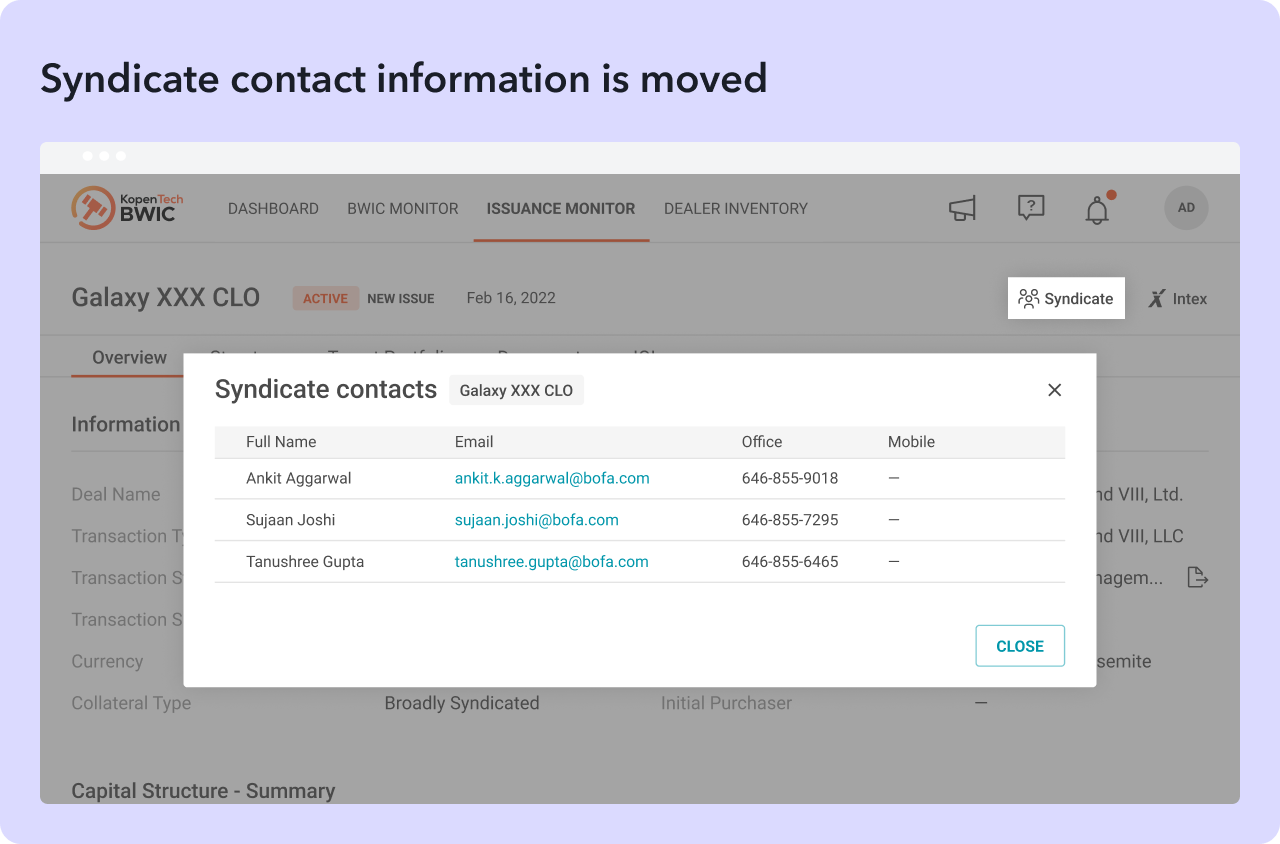Image resolution: width=1280 pixels, height=844 pixels.
Task: Open the AD user avatar menu
Action: click(x=1186, y=208)
